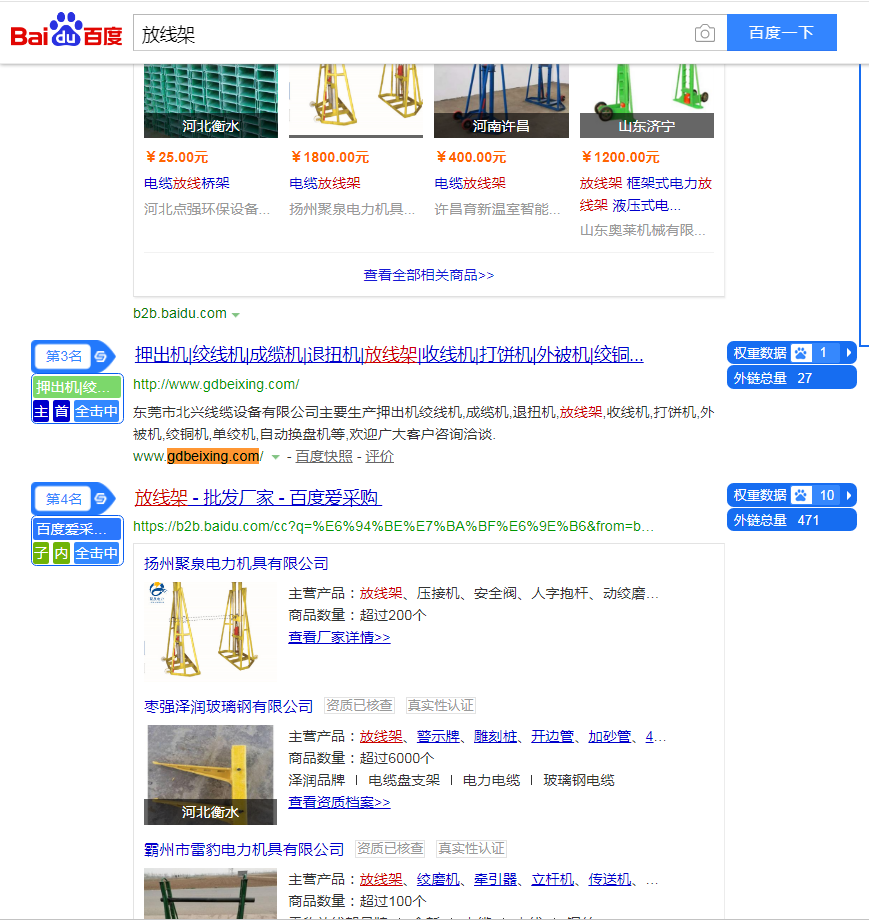Screen dimensions: 869x923
Task: Click 警示牌 product link
Action: click(x=438, y=736)
